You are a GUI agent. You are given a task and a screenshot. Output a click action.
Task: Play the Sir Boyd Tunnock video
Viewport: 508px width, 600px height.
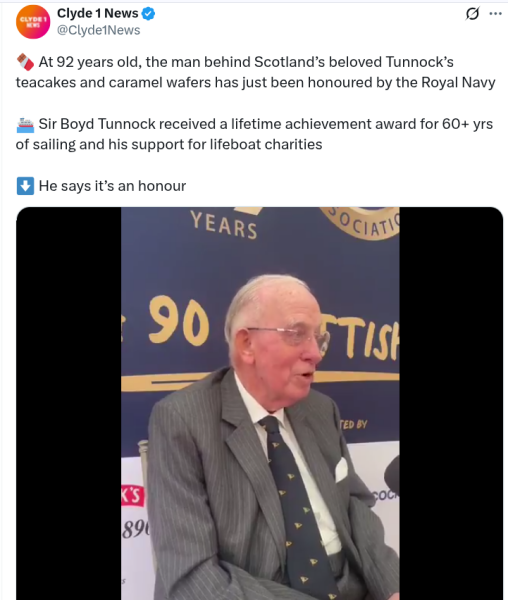[x=260, y=403]
